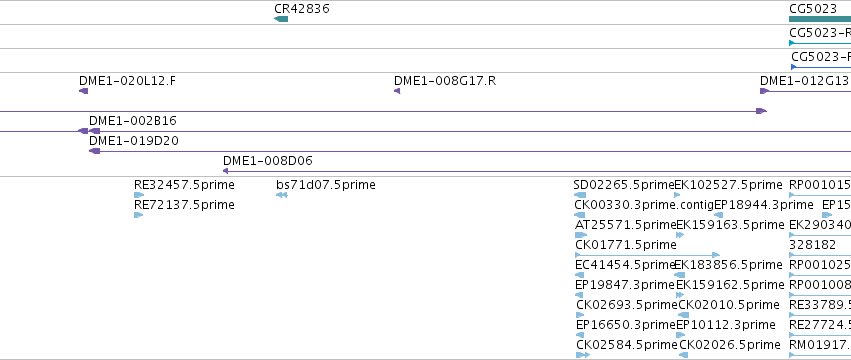
Task: Select double arrow under EK159163.5prime
Action: 680,235
